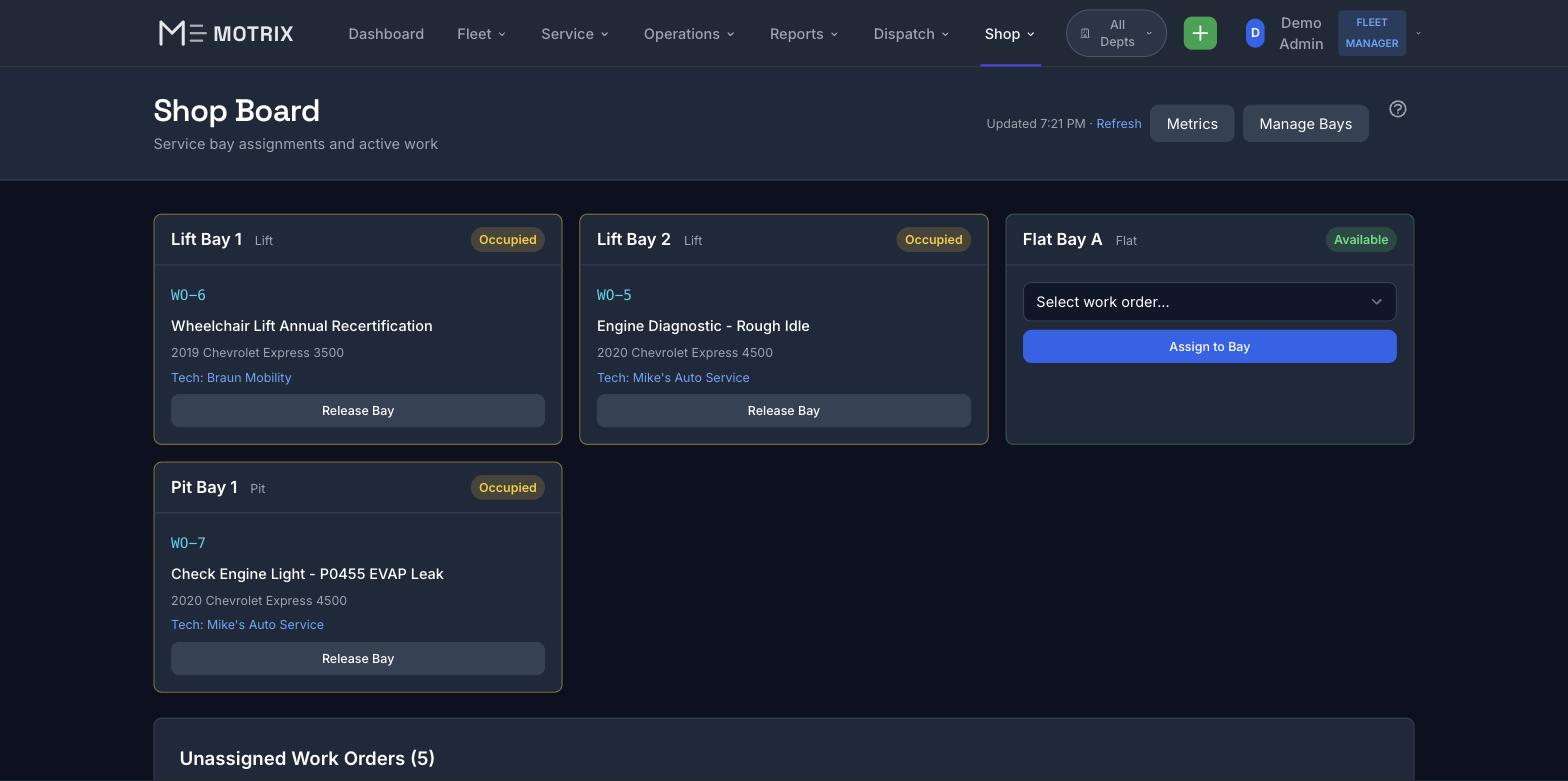Open Manage Bays
This screenshot has width=1568, height=781.
point(1305,123)
